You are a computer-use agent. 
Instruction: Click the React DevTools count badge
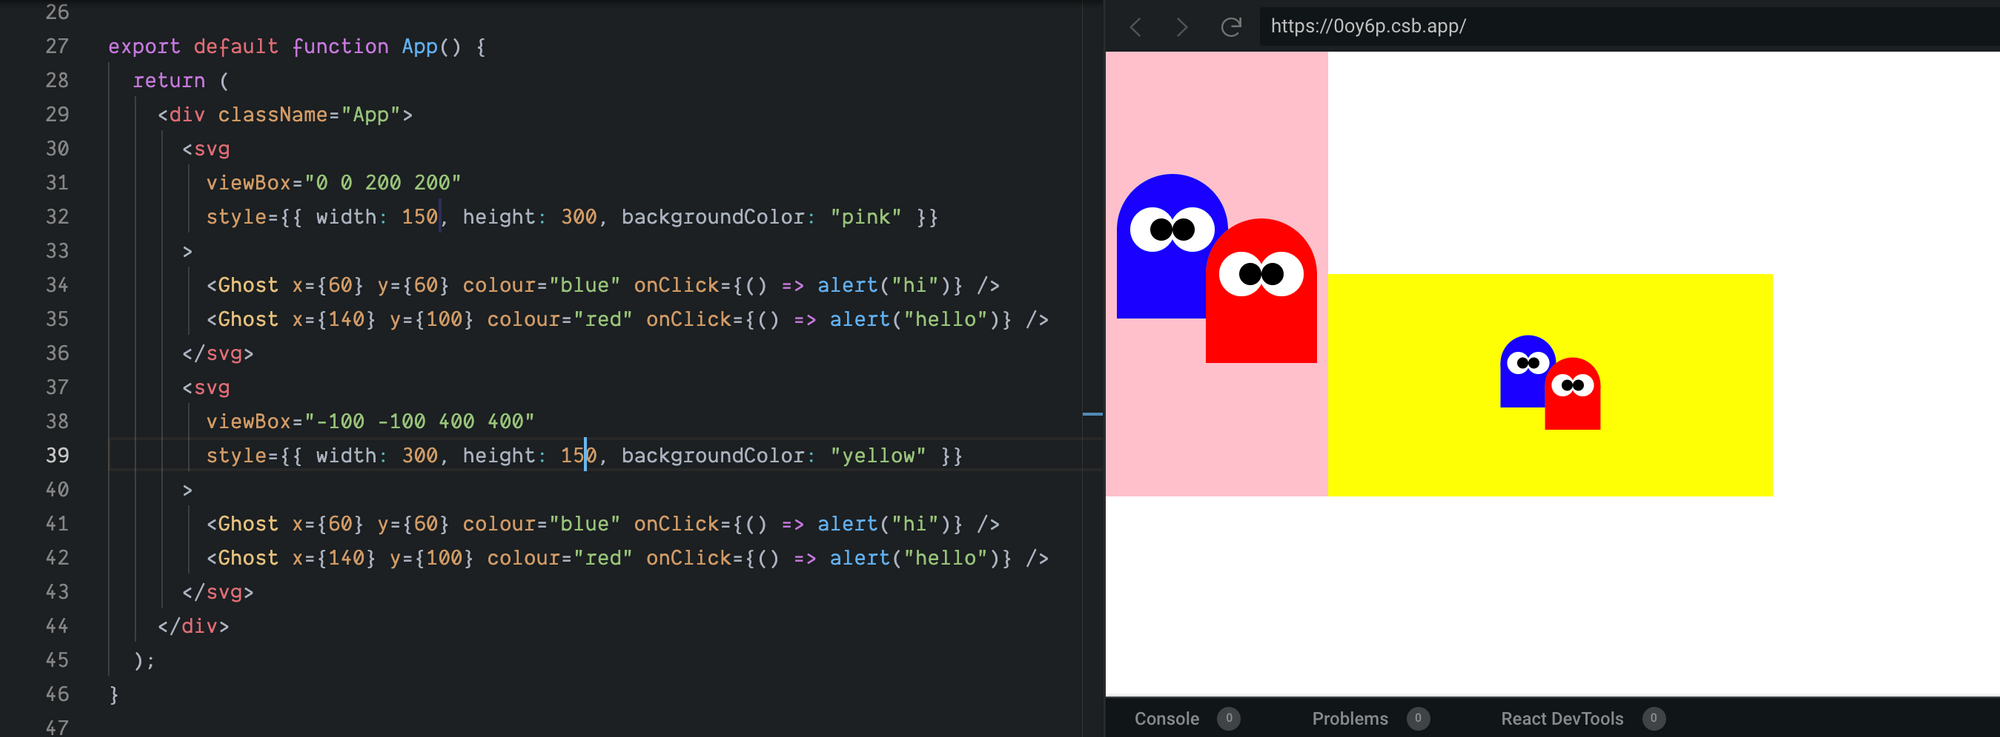[1654, 719]
